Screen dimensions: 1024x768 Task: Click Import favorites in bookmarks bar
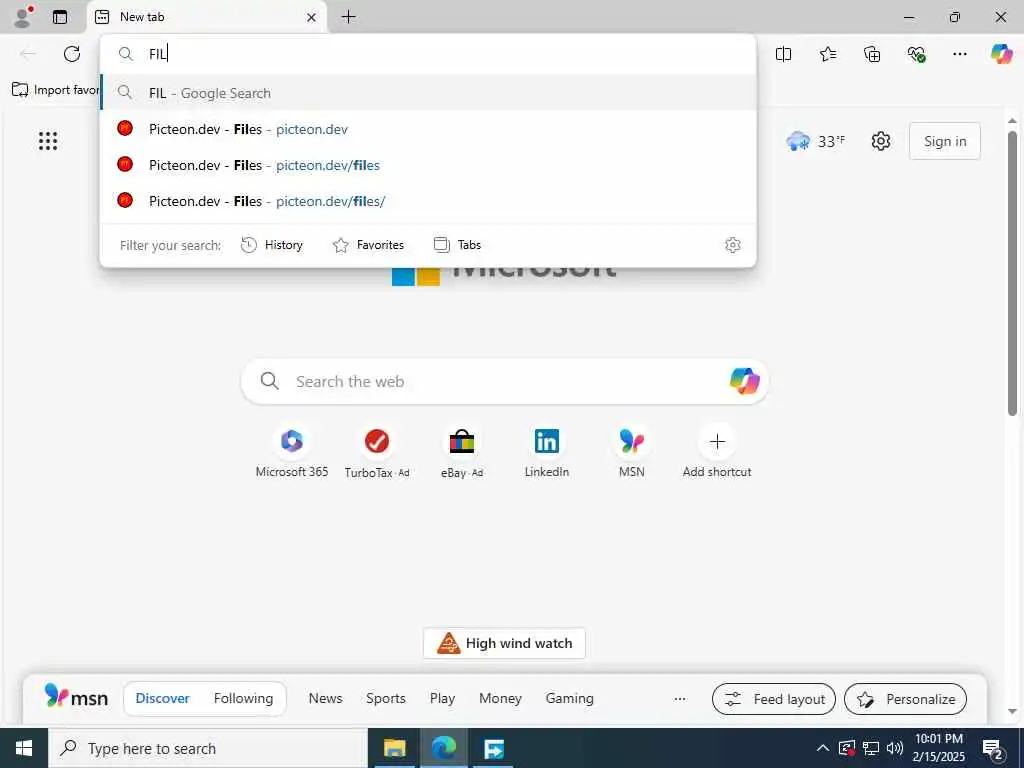(x=56, y=89)
